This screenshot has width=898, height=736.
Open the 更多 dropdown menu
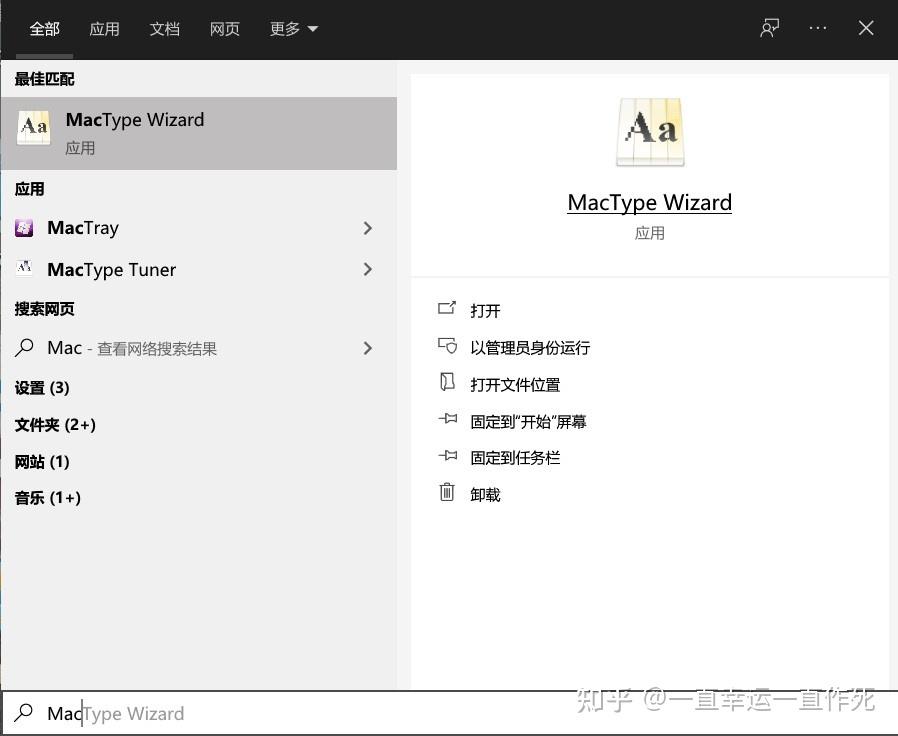294,29
